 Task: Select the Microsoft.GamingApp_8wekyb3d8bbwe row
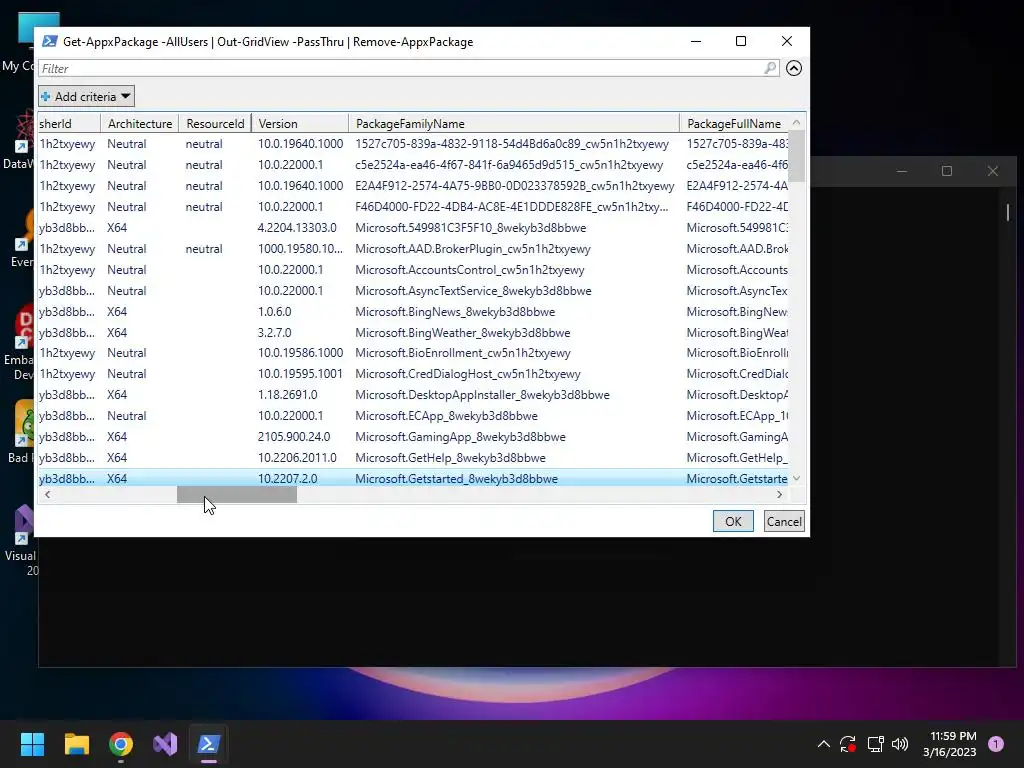(x=413, y=437)
